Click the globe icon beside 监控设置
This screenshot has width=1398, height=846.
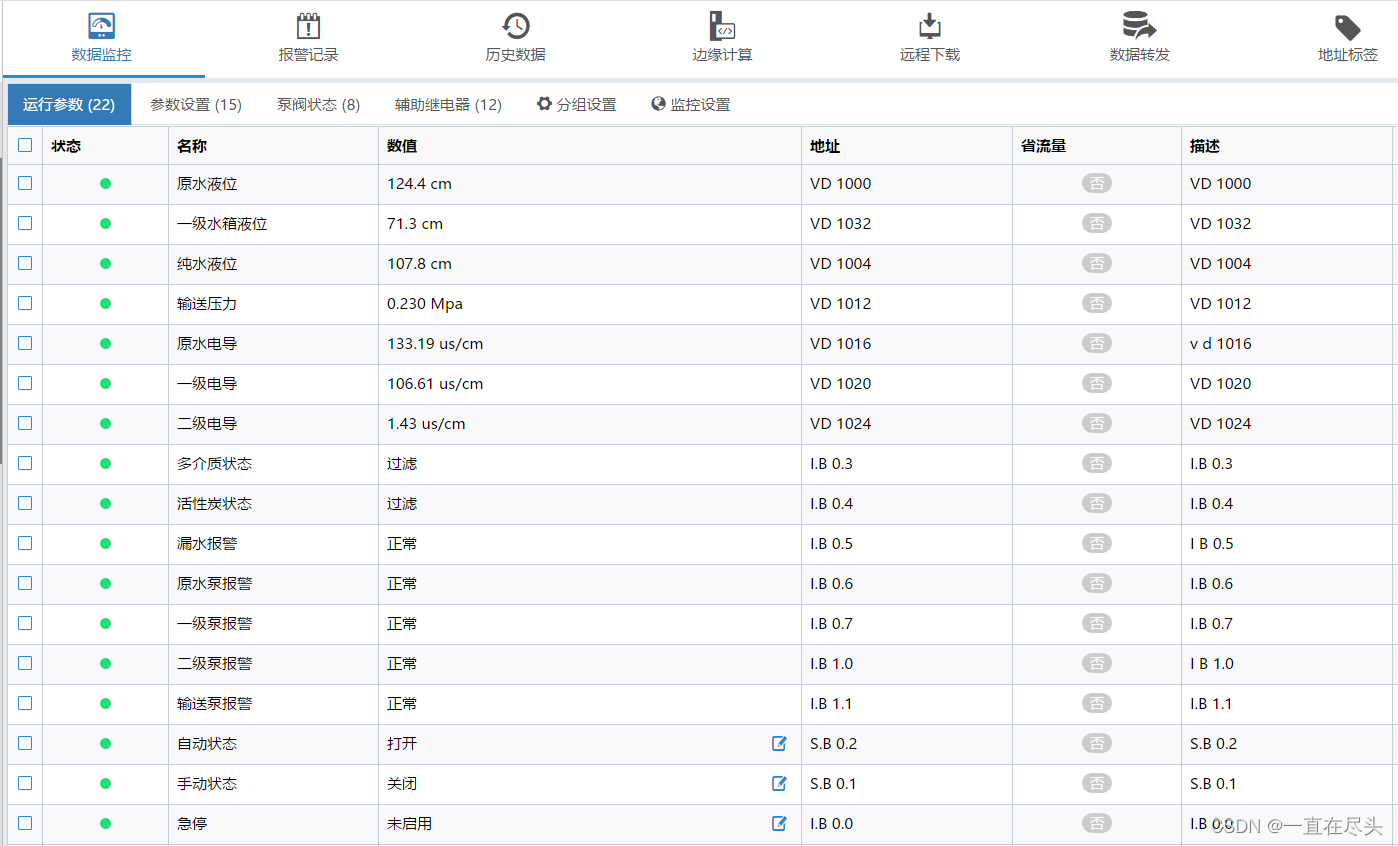tap(658, 104)
